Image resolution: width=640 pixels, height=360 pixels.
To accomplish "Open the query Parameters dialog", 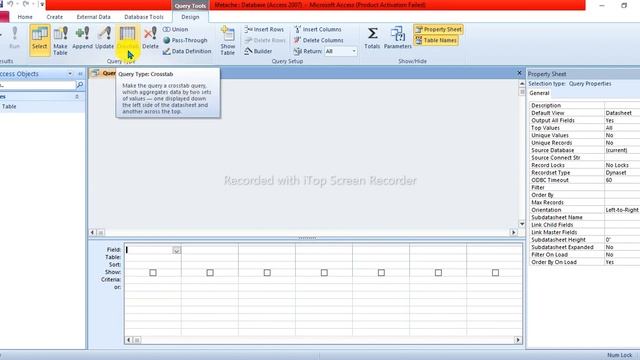I will click(x=398, y=38).
